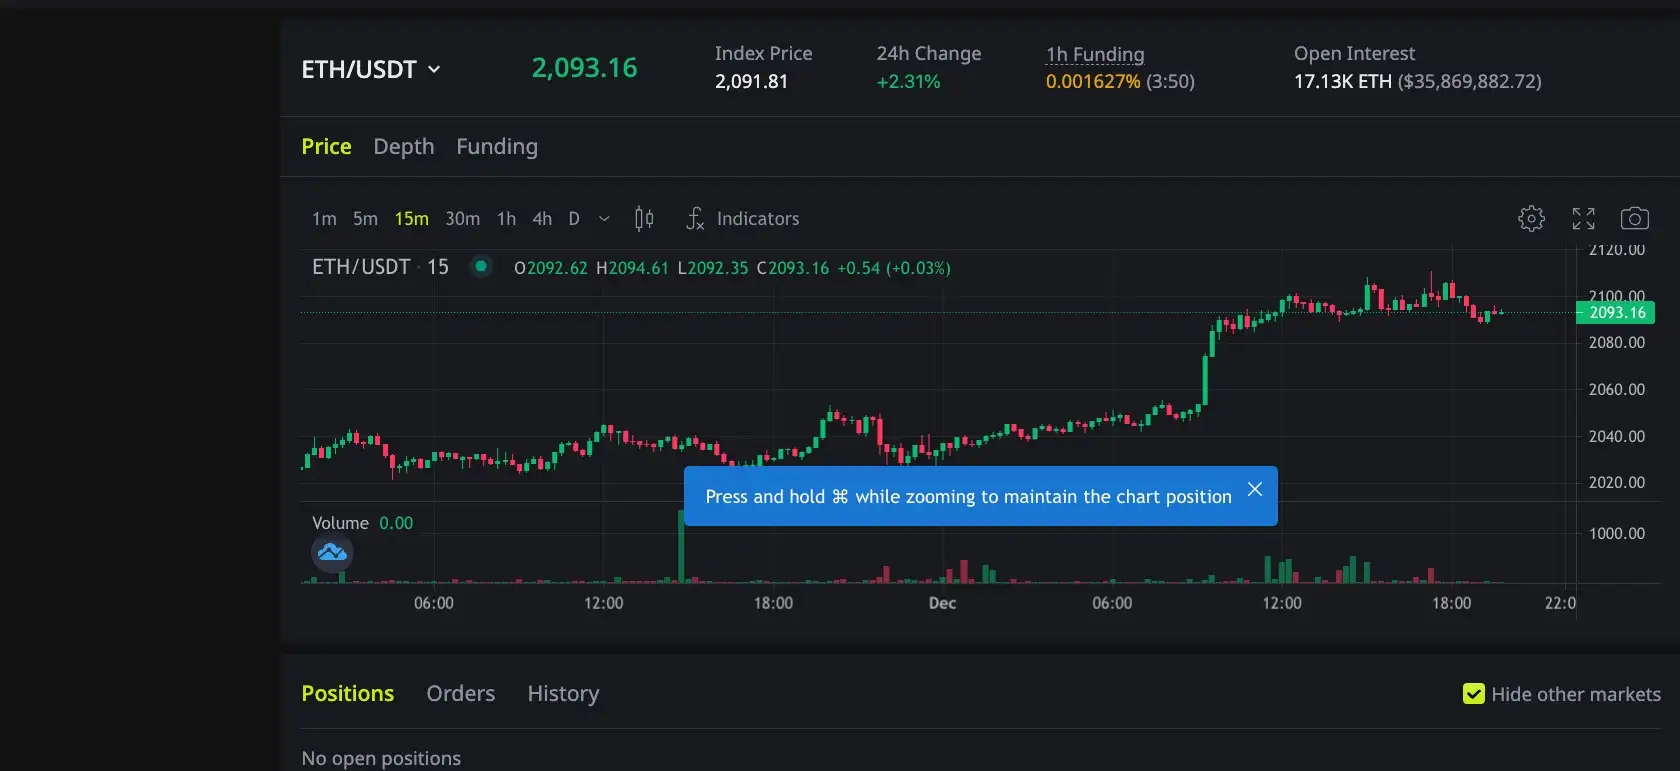Take a chart snapshot with camera icon
Viewport: 1680px width, 771px height.
pos(1634,218)
